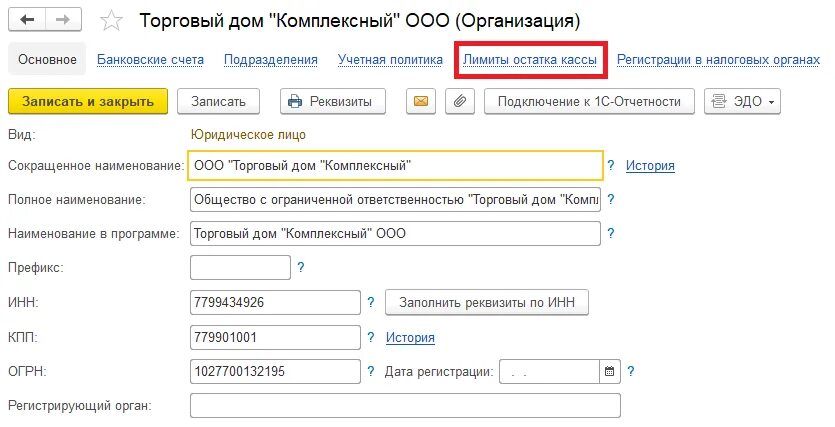Image resolution: width=835 pixels, height=427 pixels.
Task: Open История link next to КПП
Action: (x=410, y=338)
